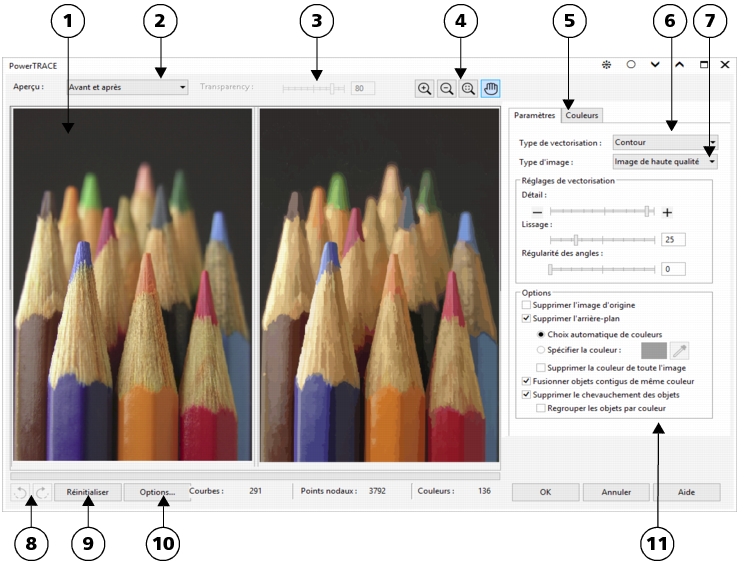The height and width of the screenshot is (564, 750).
Task: Uncheck Fusionner objets contigus de même couleur
Action: pyautogui.click(x=527, y=381)
